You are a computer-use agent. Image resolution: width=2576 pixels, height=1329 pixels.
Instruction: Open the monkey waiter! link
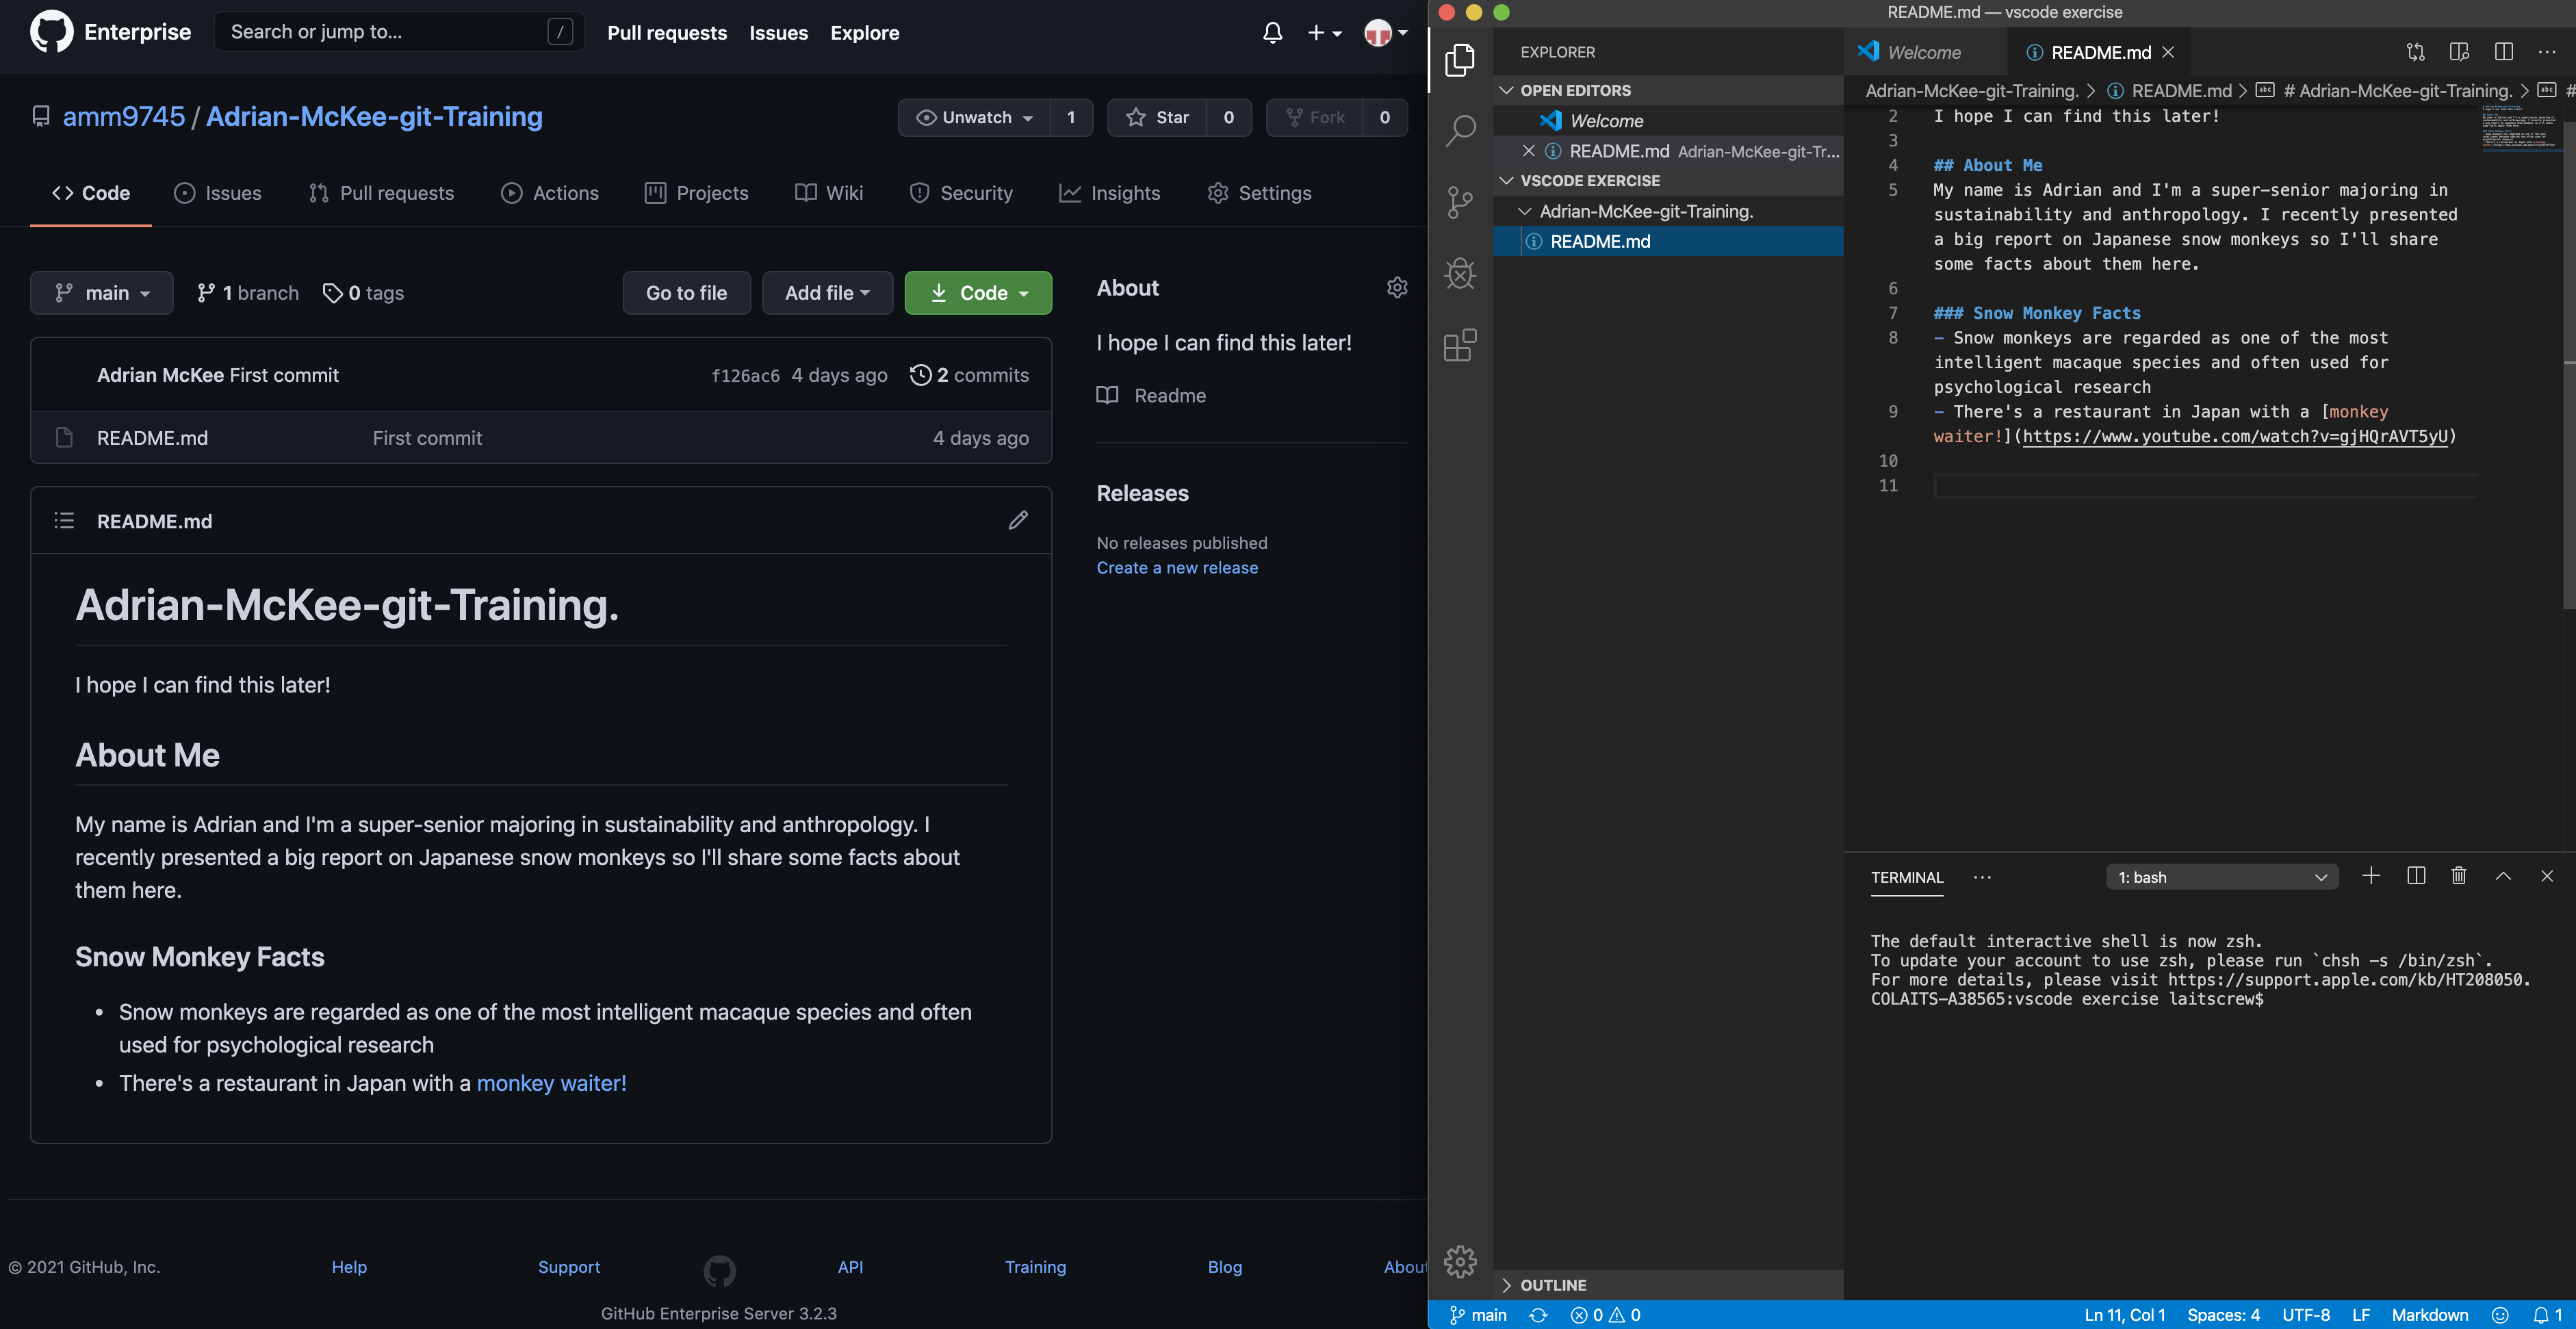551,1083
